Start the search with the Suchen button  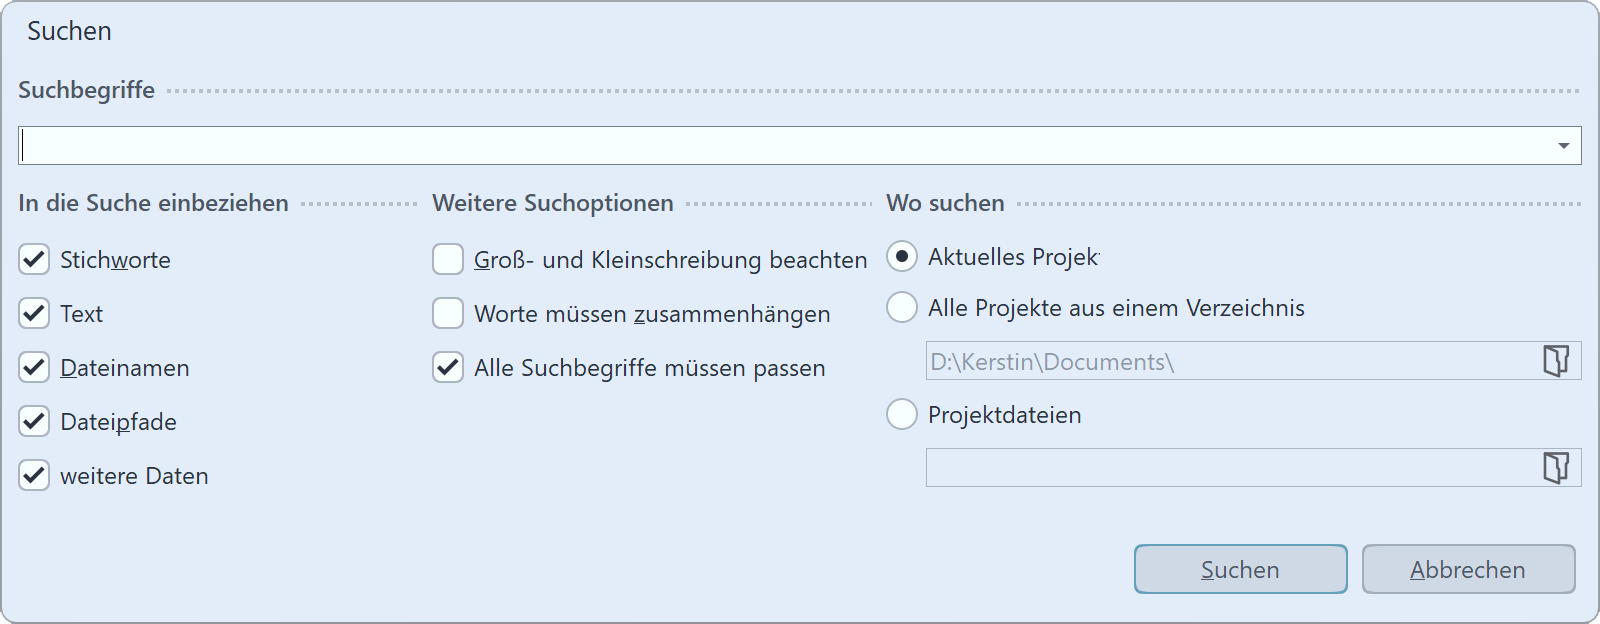[x=1240, y=569]
